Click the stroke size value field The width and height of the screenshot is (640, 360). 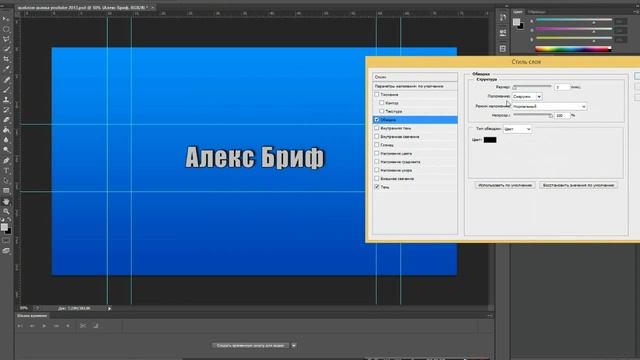coord(562,87)
